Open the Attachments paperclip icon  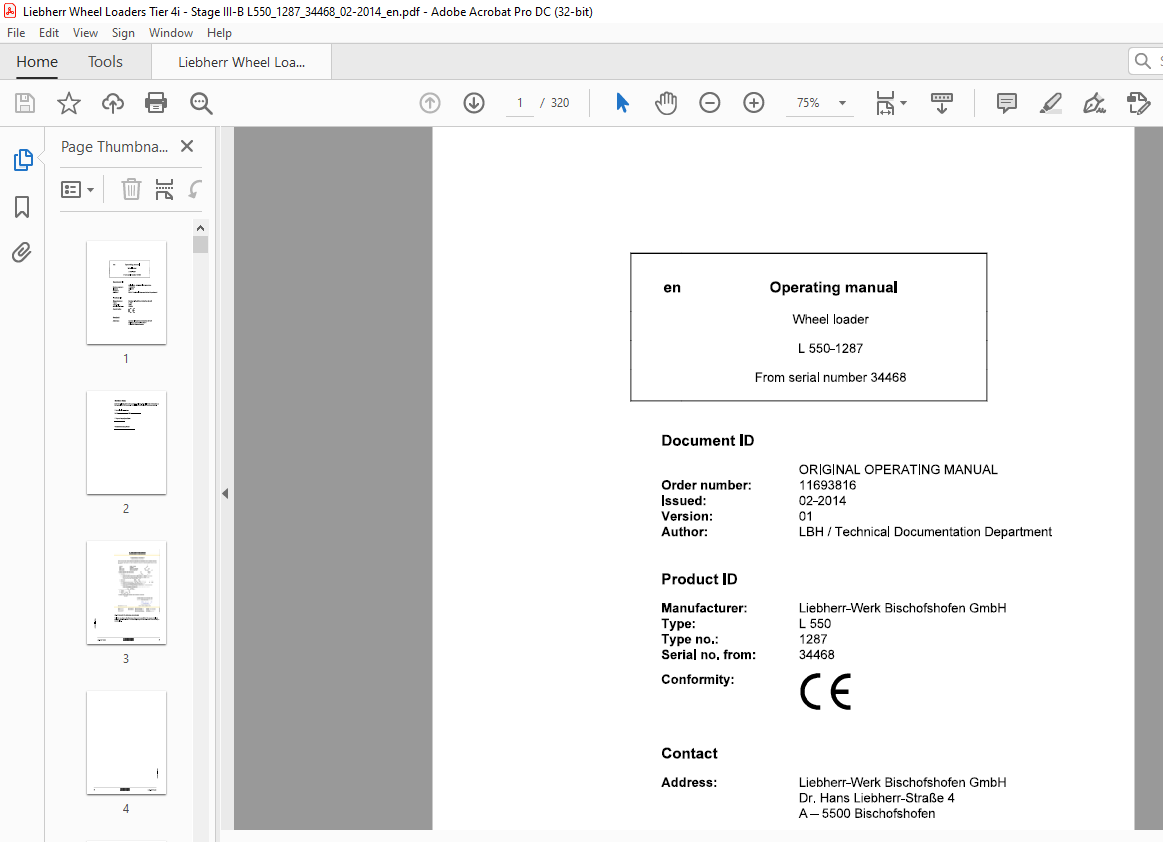[x=22, y=253]
